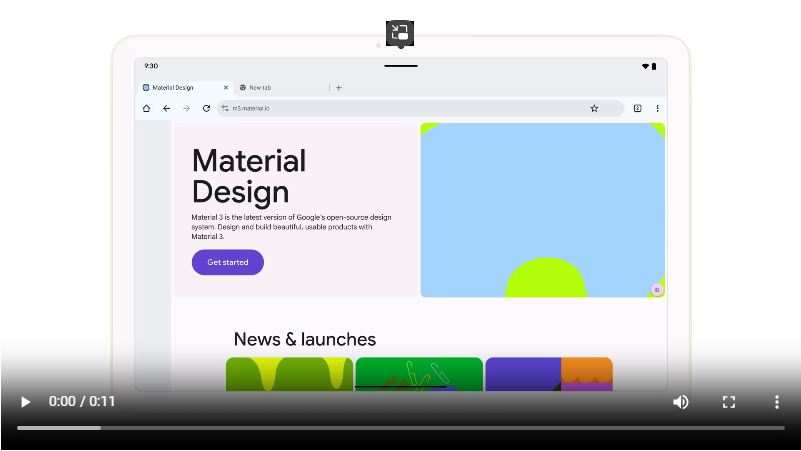The height and width of the screenshot is (451, 801).
Task: Click the video progress bar
Action: pyautogui.click(x=400, y=428)
